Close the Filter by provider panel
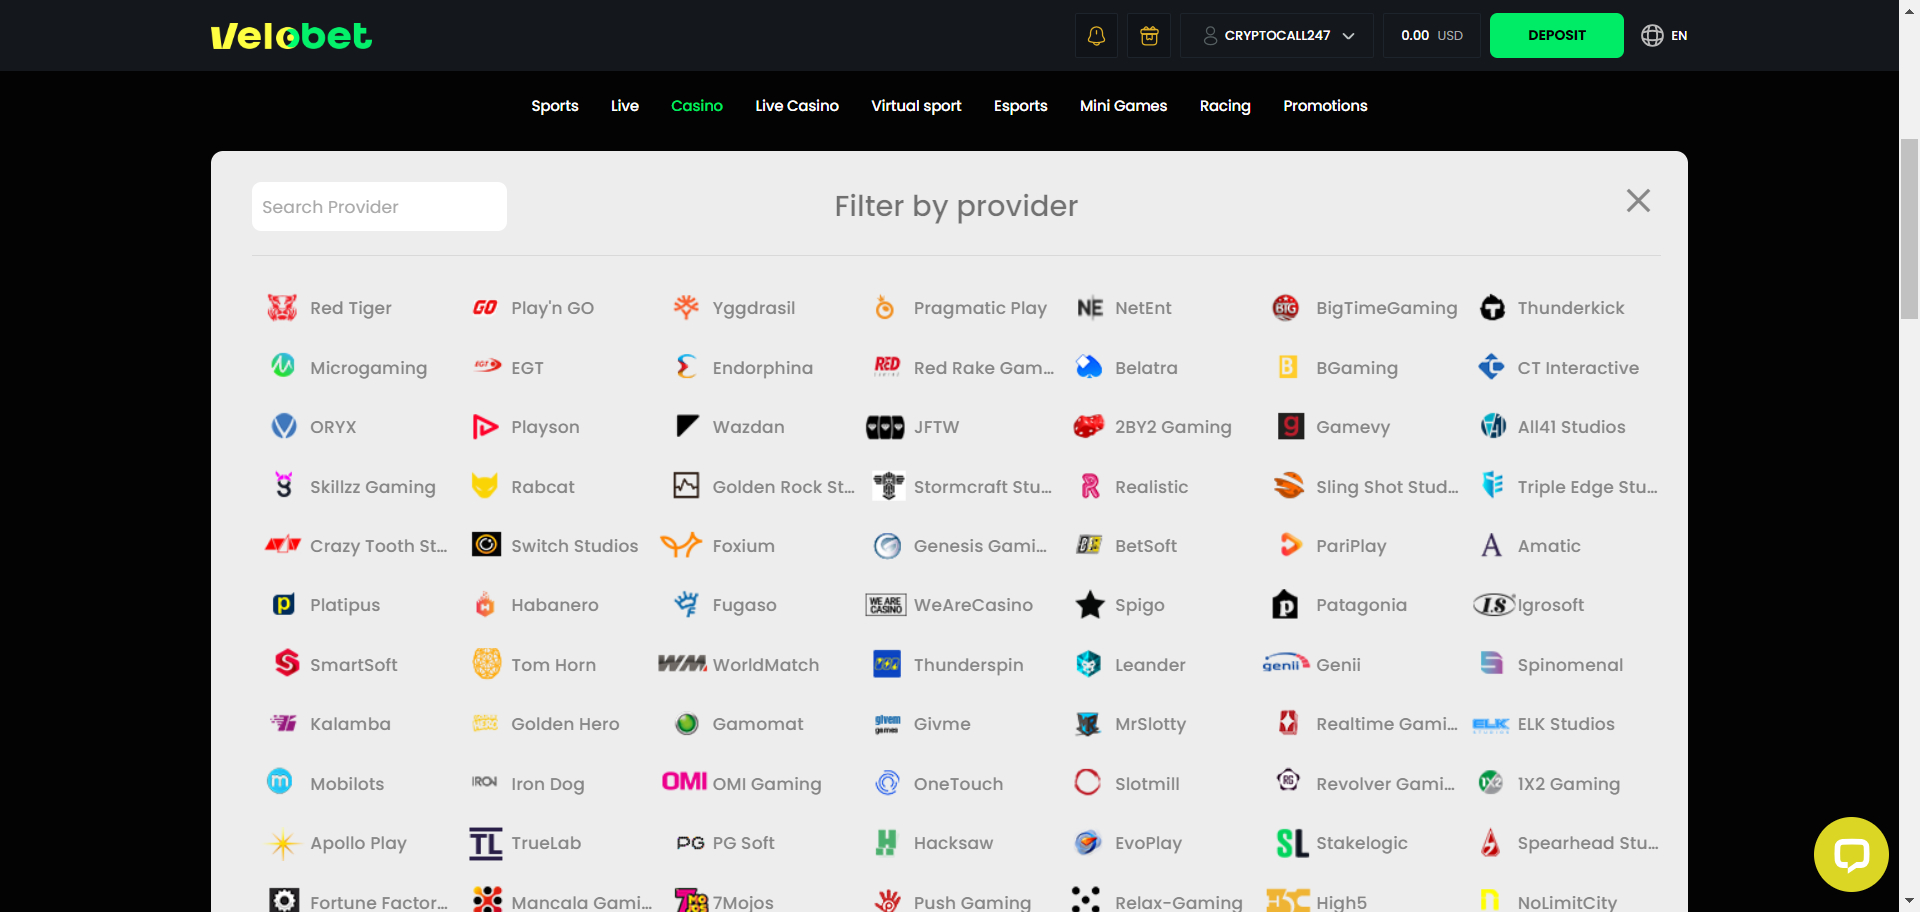Viewport: 1920px width, 912px height. [1638, 201]
